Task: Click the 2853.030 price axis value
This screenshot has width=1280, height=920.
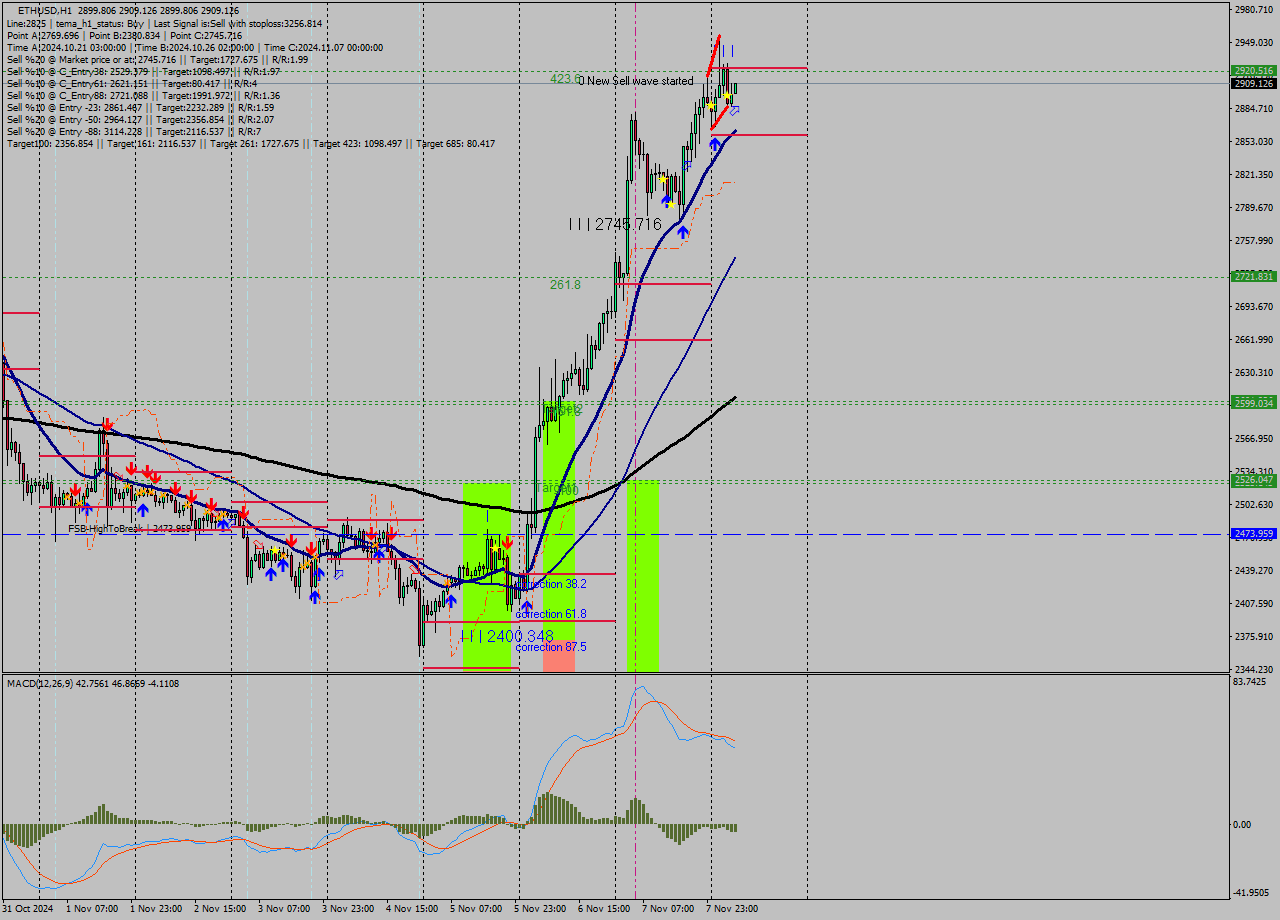Action: point(1254,141)
